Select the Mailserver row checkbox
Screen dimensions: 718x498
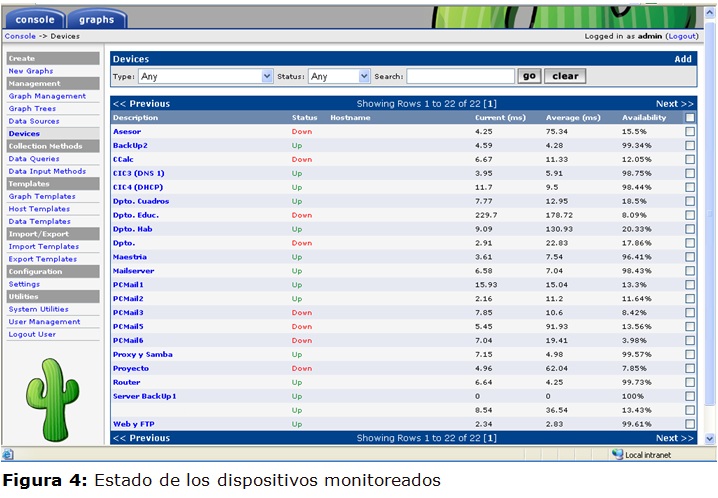[689, 271]
